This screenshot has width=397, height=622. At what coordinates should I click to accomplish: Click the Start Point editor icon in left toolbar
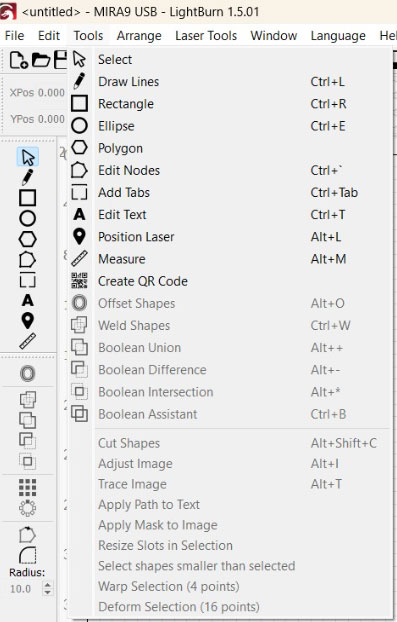pos(28,535)
